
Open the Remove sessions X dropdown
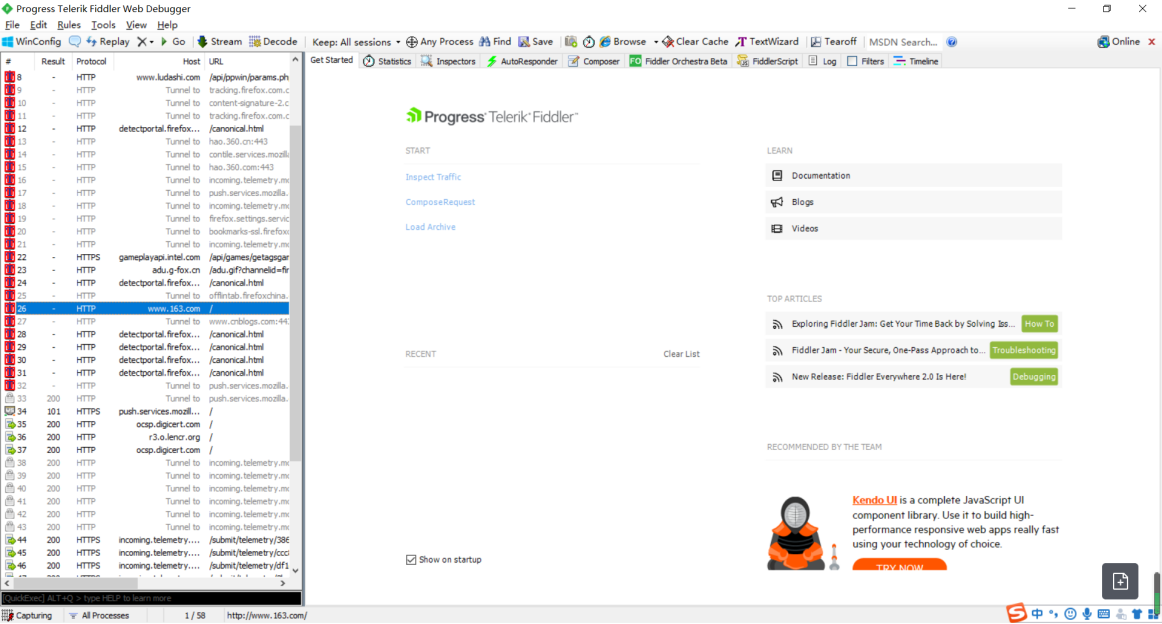(x=145, y=42)
